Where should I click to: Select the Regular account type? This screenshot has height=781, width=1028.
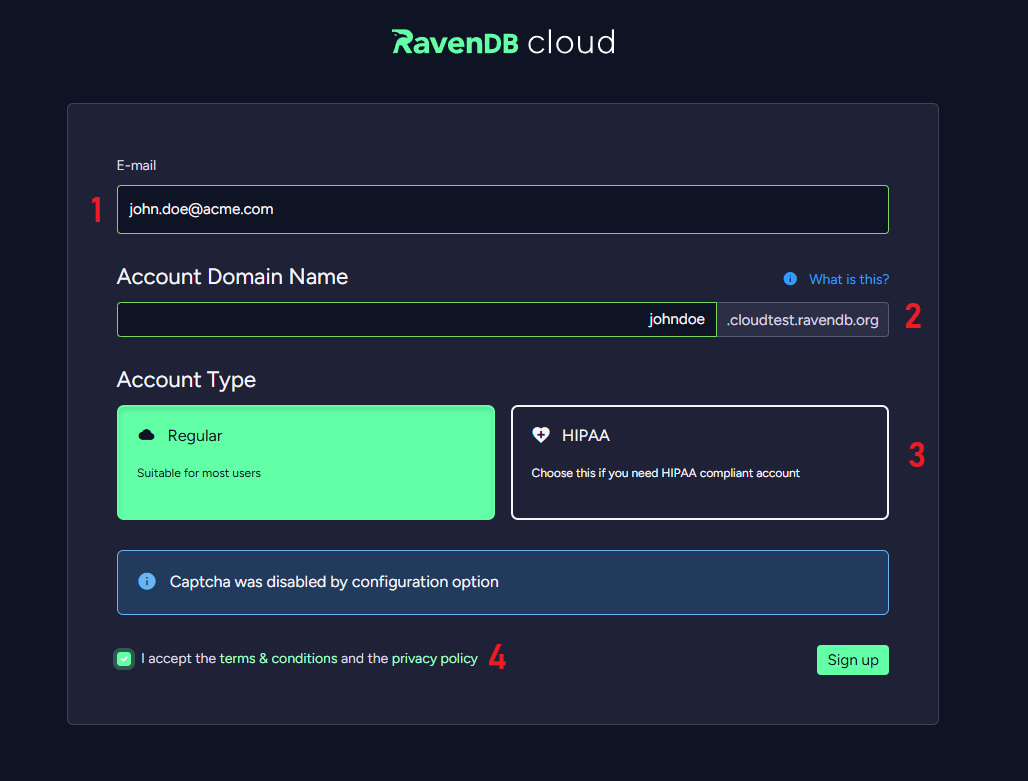point(306,462)
